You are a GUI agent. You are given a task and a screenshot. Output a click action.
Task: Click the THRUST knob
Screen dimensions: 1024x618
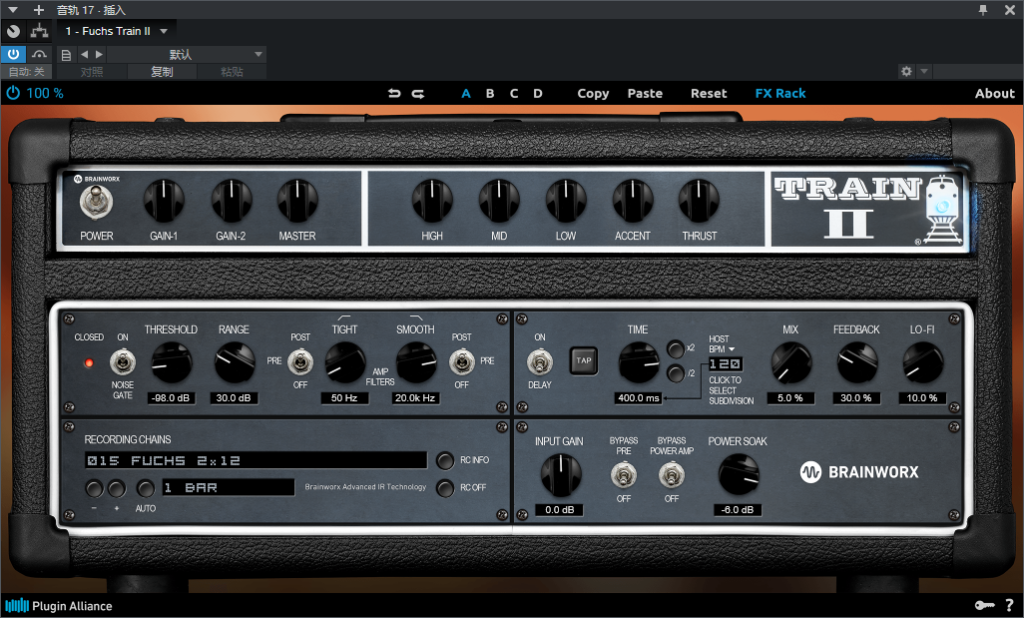point(699,200)
